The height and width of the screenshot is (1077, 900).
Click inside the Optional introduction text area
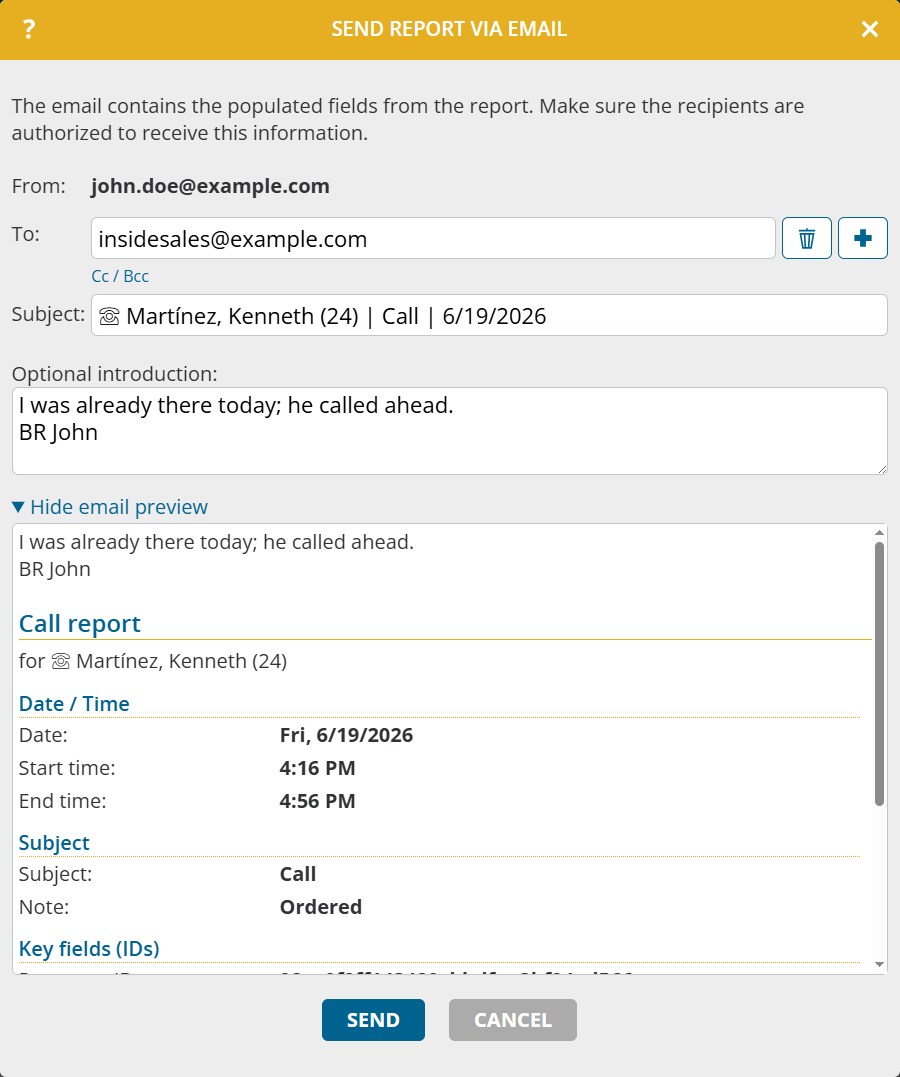pyautogui.click(x=450, y=431)
